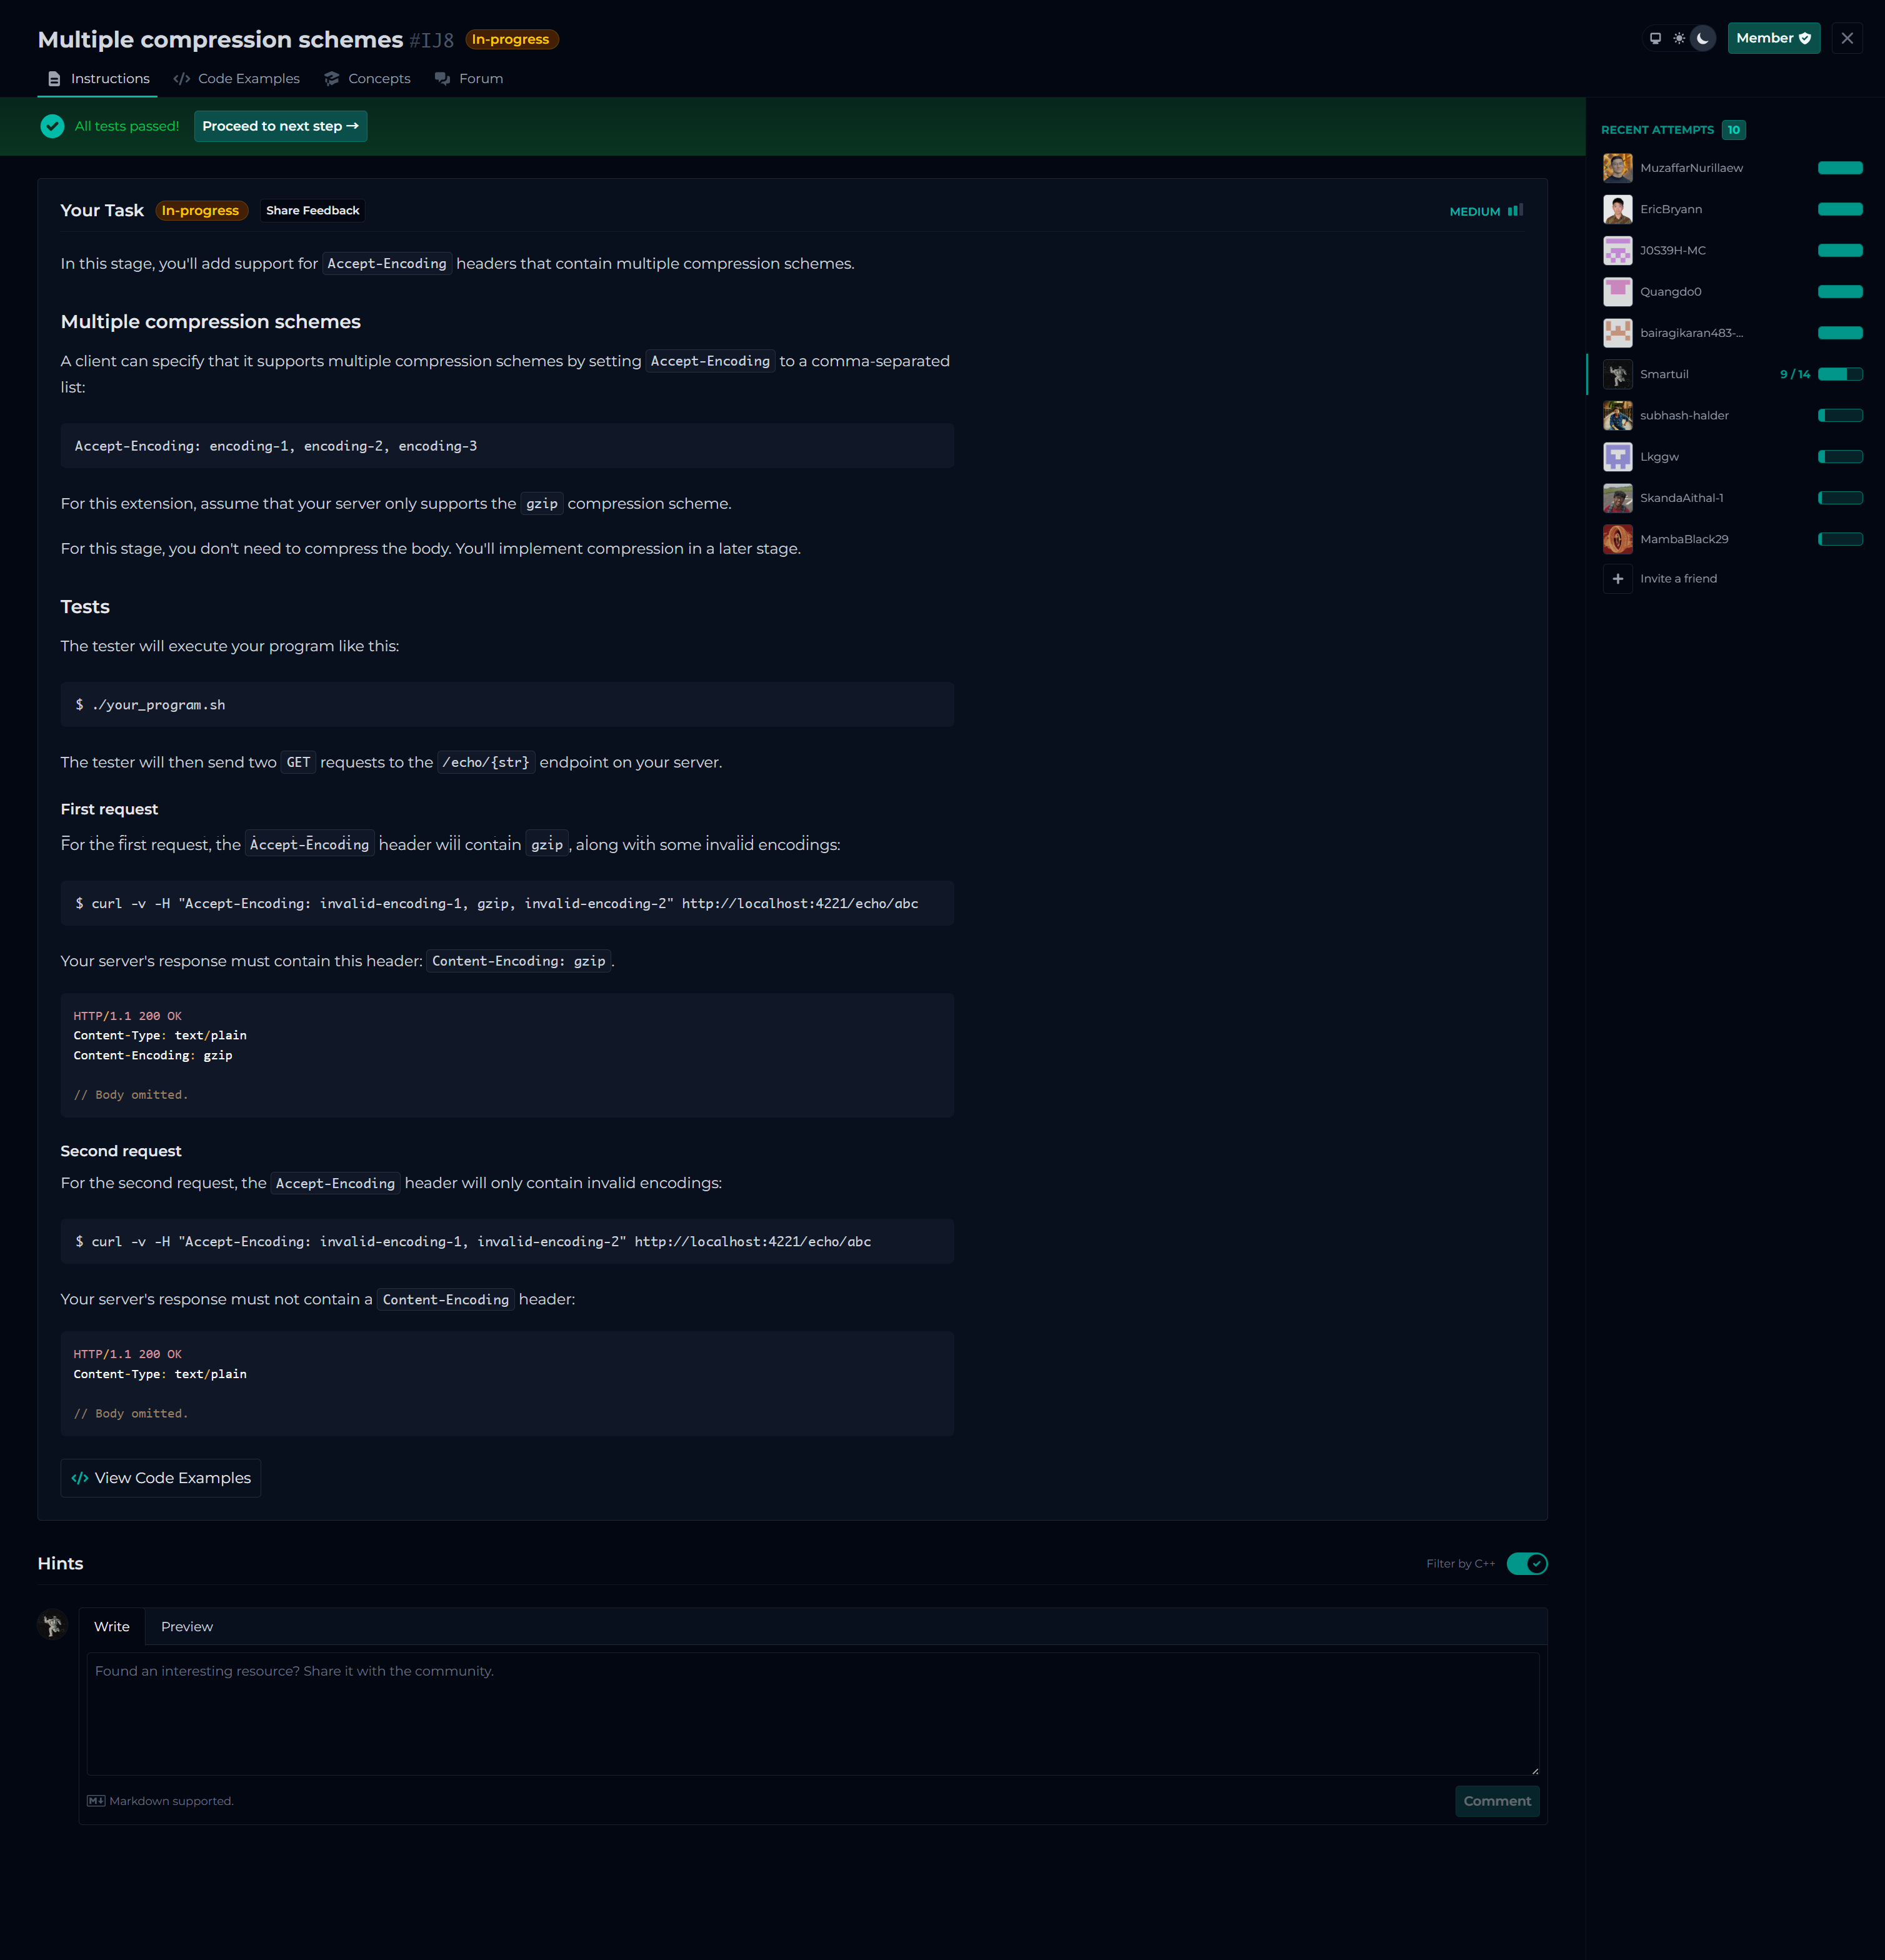Viewport: 1885px width, 1960px height.
Task: Click the MEDIUM difficulty bars icon
Action: tap(1515, 211)
